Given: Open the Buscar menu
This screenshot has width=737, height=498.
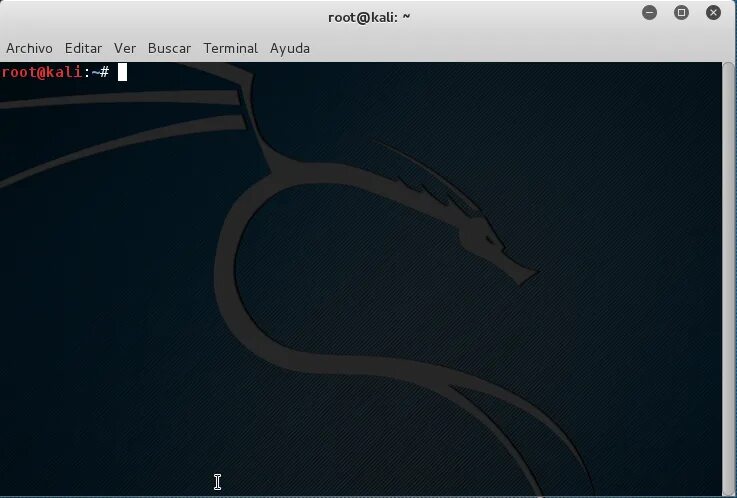Looking at the screenshot, I should tap(169, 48).
